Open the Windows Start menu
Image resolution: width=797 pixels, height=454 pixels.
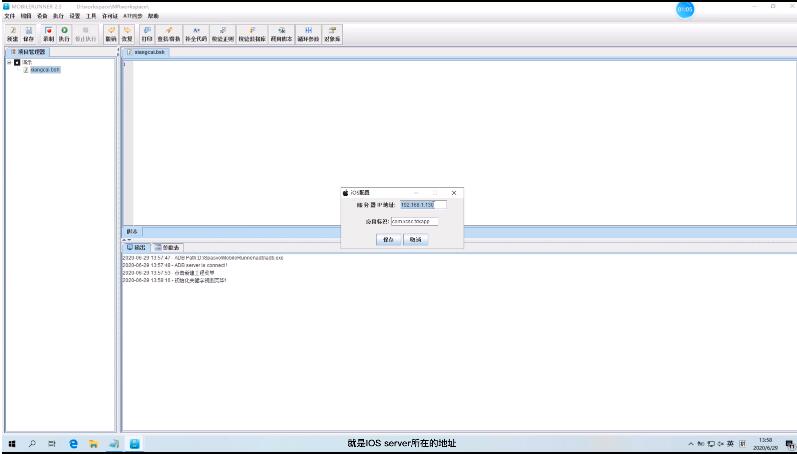click(x=12, y=443)
